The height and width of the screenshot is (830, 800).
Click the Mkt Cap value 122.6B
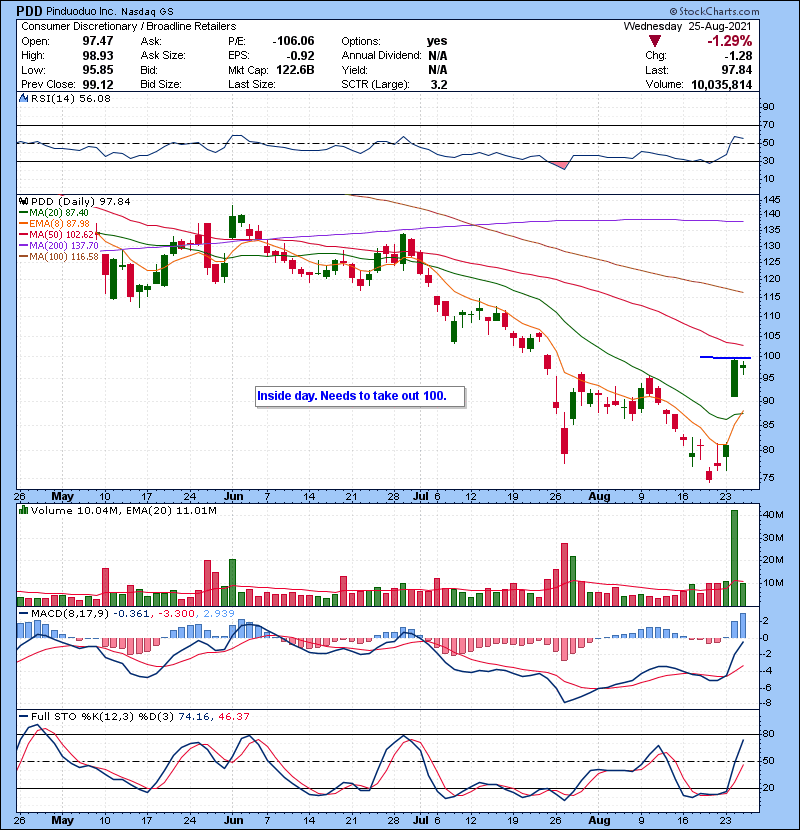pos(295,70)
